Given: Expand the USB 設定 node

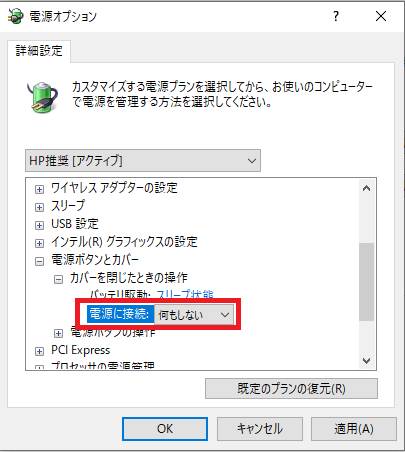Looking at the screenshot, I should pos(39,225).
